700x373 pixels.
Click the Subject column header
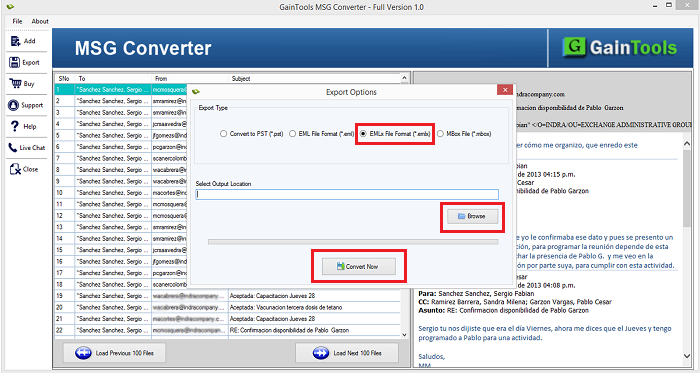(315, 79)
